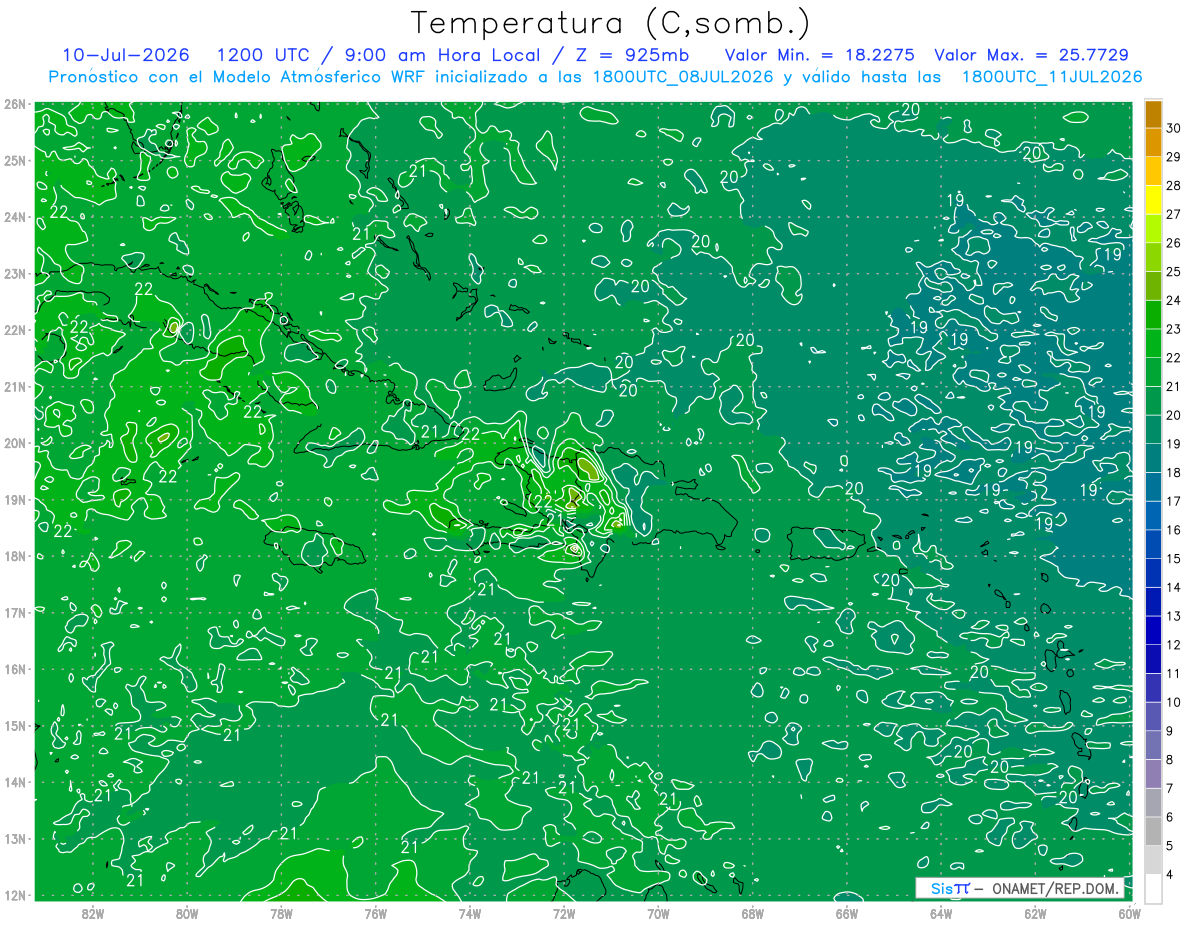Click the title 'Temperatura (C,somb.)'
The image size is (1200, 927).
click(x=610, y=23)
